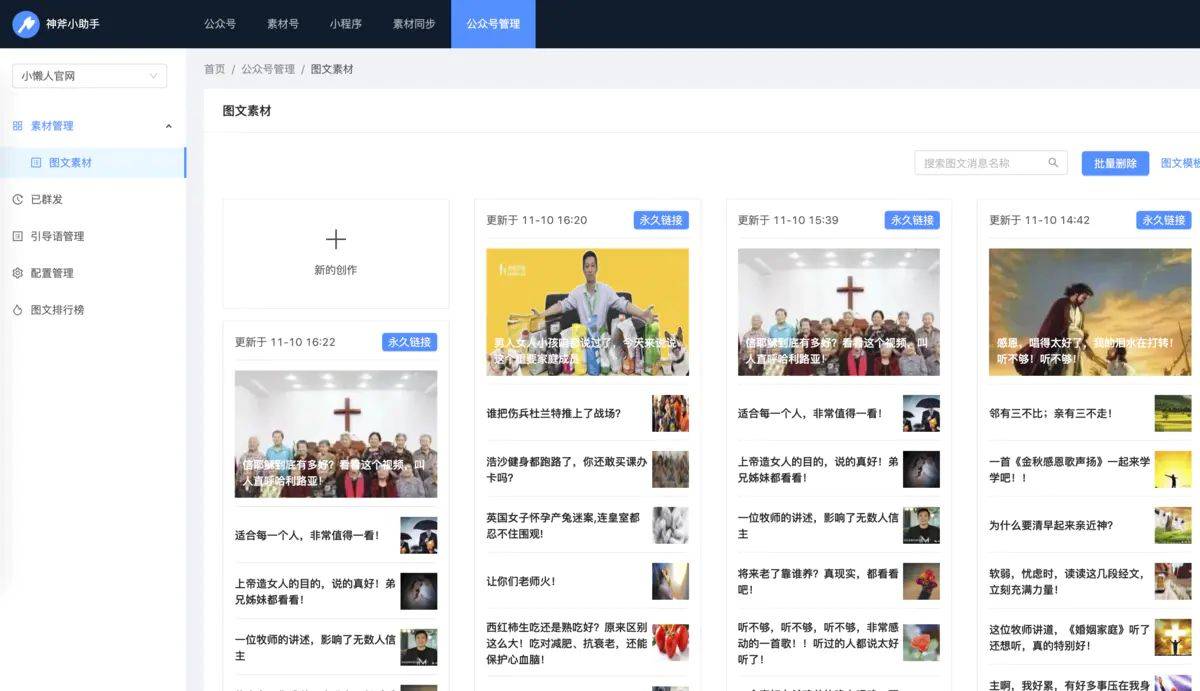The height and width of the screenshot is (691, 1200).
Task: Open the 图文模板 link
Action: (x=1180, y=163)
